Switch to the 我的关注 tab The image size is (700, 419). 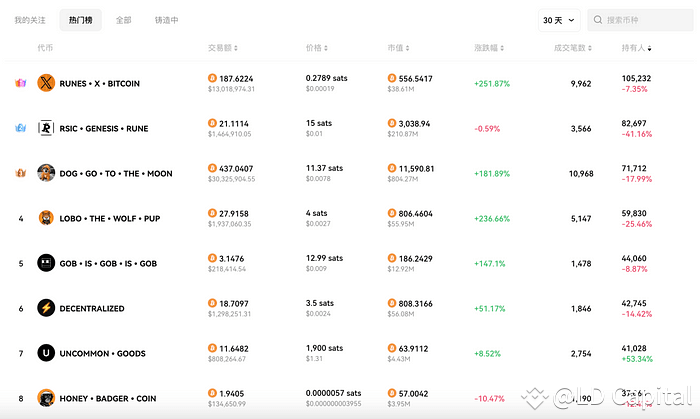[x=28, y=20]
